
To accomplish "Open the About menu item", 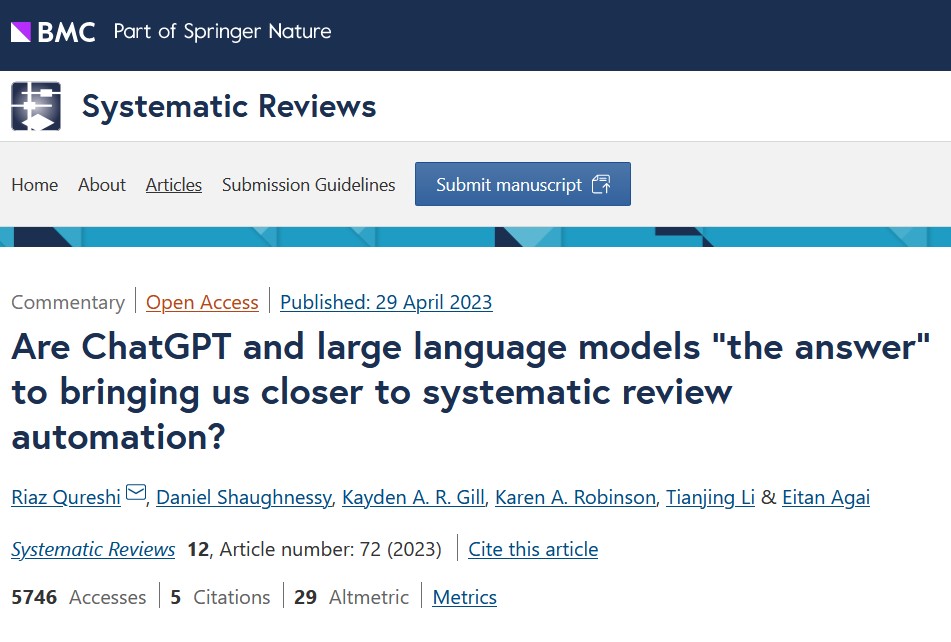I will point(102,184).
